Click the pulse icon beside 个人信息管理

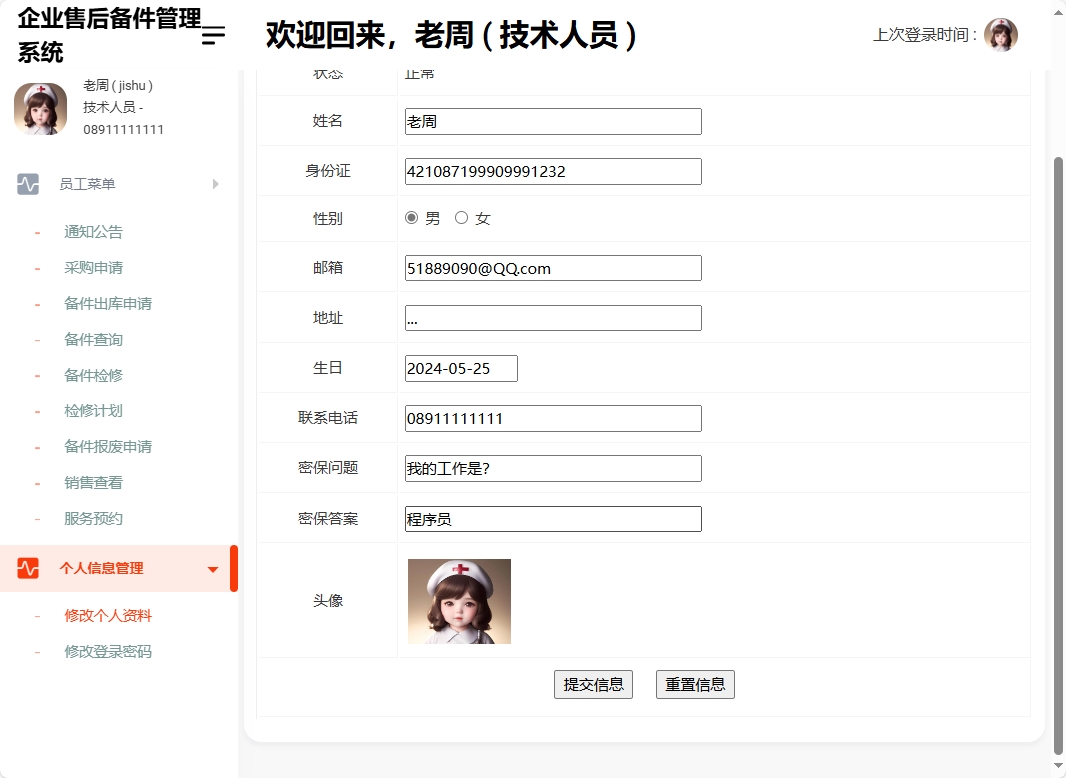click(x=27, y=568)
